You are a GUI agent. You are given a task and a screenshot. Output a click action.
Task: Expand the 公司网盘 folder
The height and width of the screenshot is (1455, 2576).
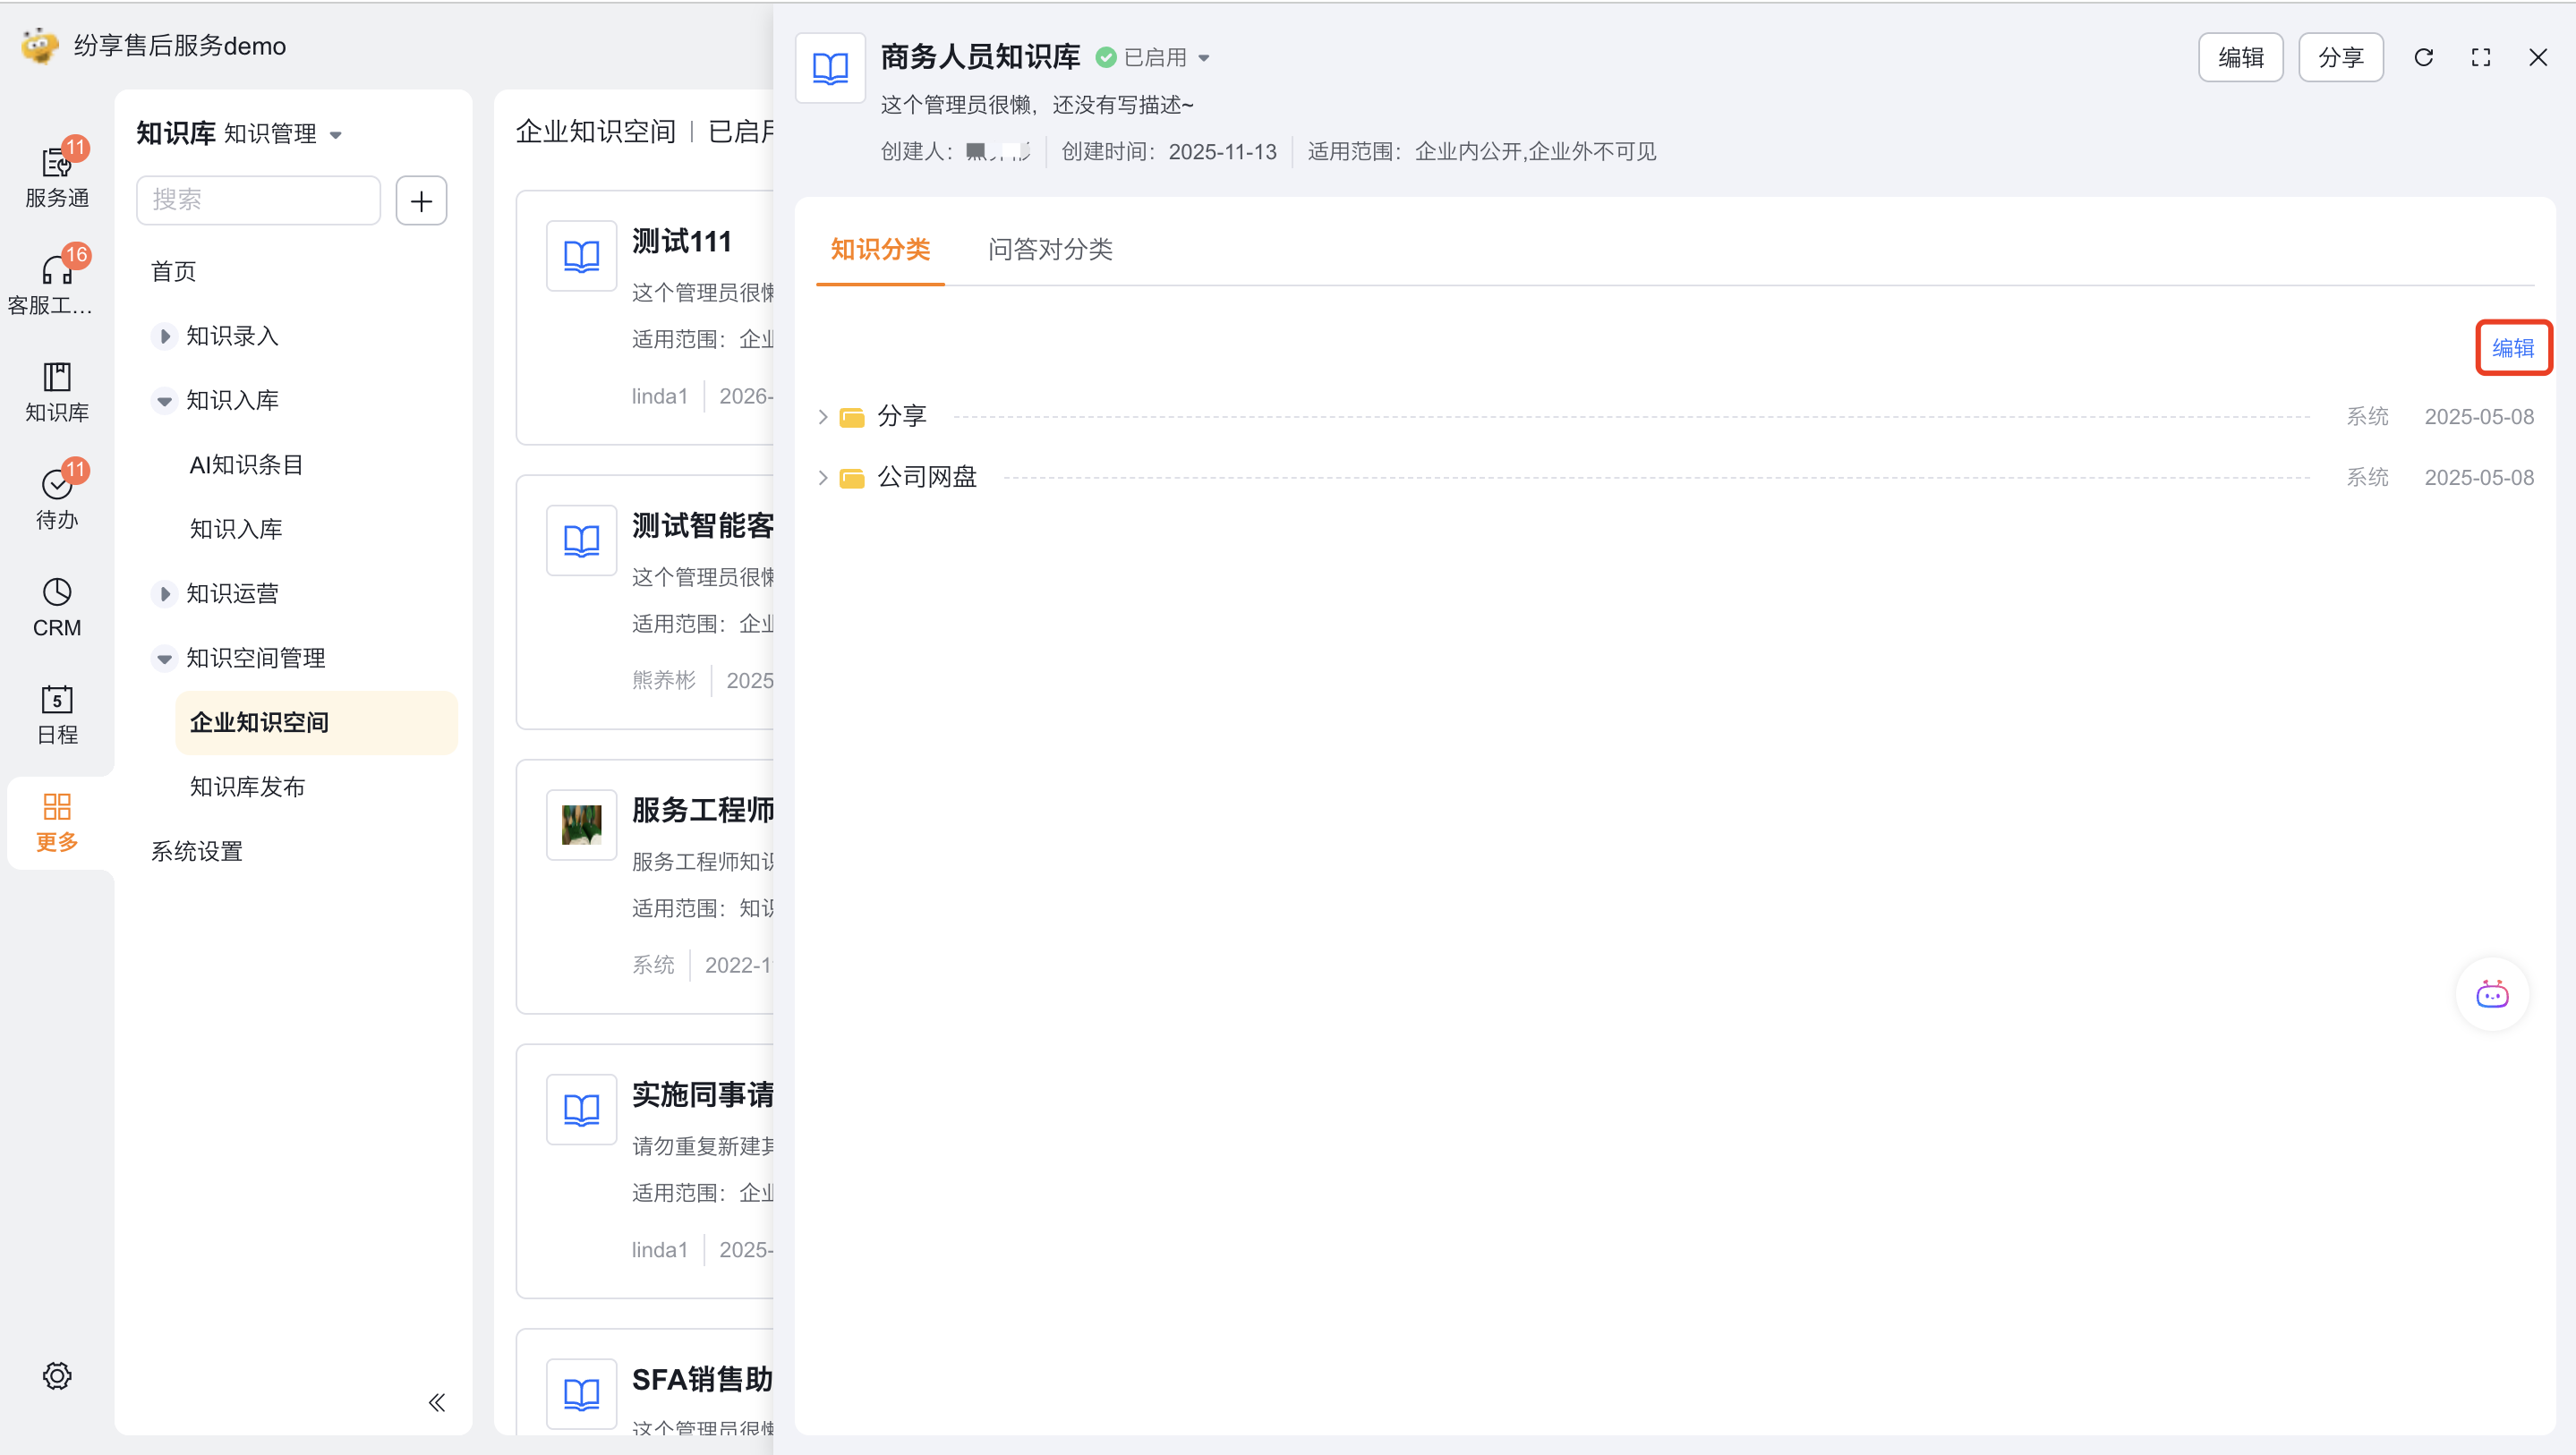tap(823, 478)
